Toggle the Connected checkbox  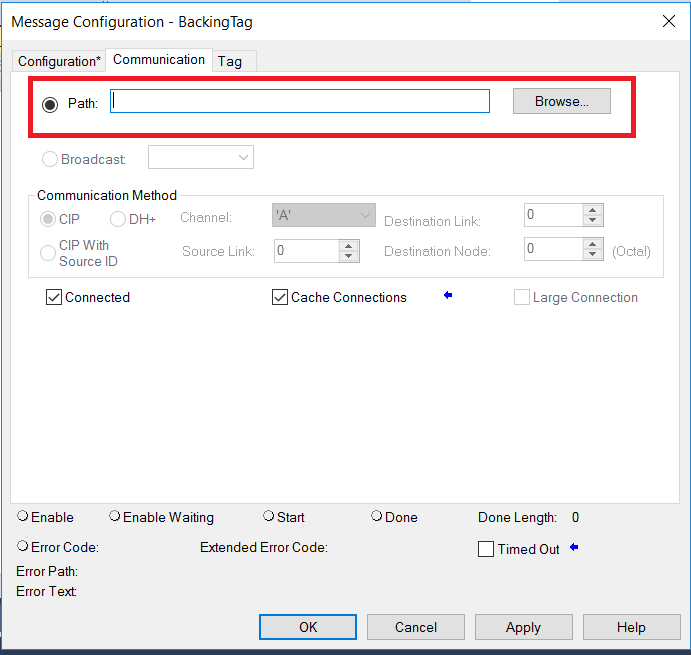point(54,298)
